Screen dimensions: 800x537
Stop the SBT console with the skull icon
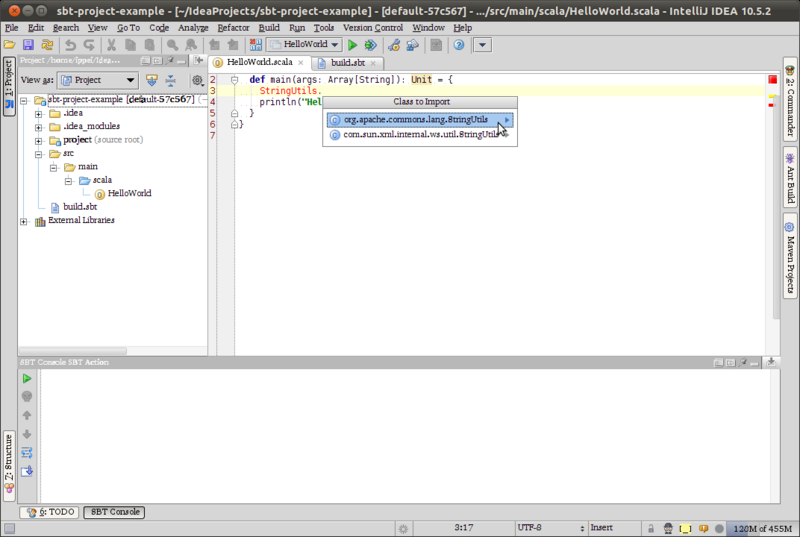[x=27, y=397]
